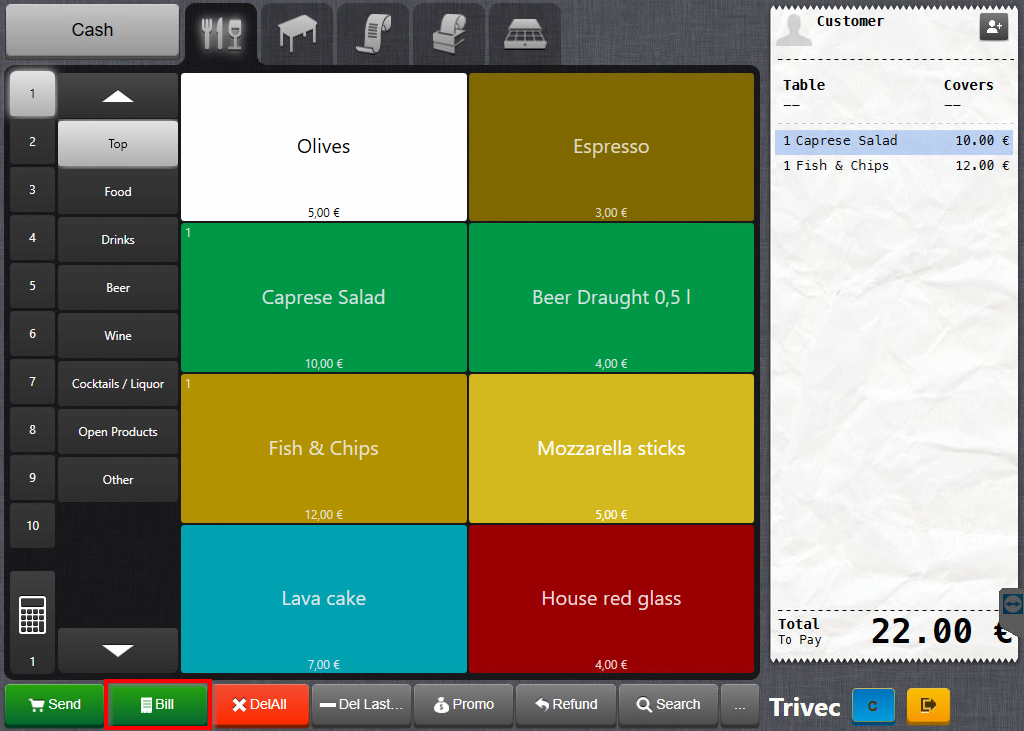Click the Del Last button
This screenshot has height=731, width=1024.
(362, 705)
